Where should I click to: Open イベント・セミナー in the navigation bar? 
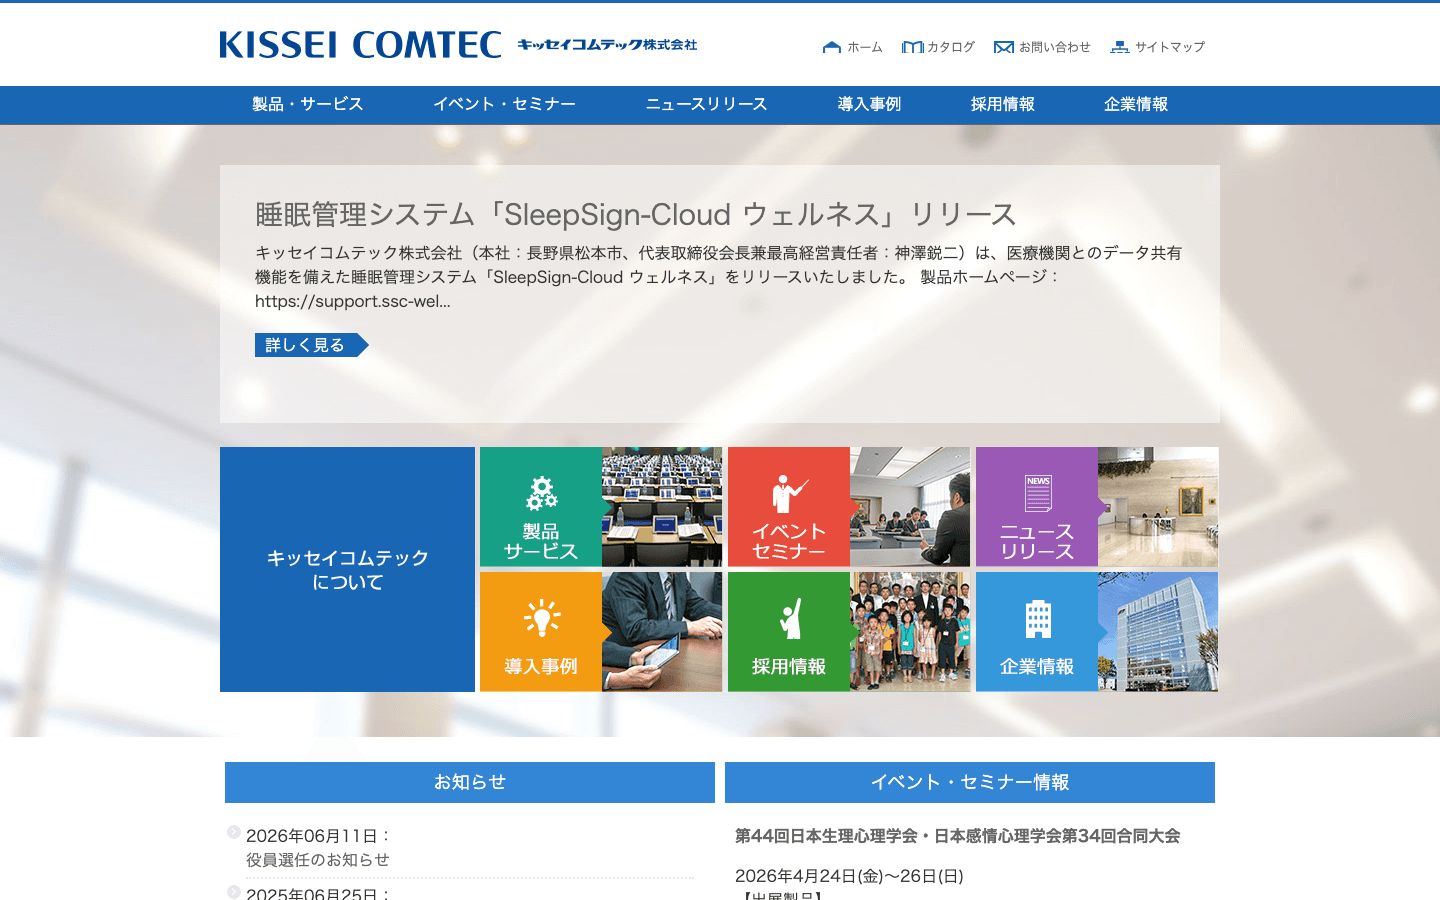click(x=504, y=104)
